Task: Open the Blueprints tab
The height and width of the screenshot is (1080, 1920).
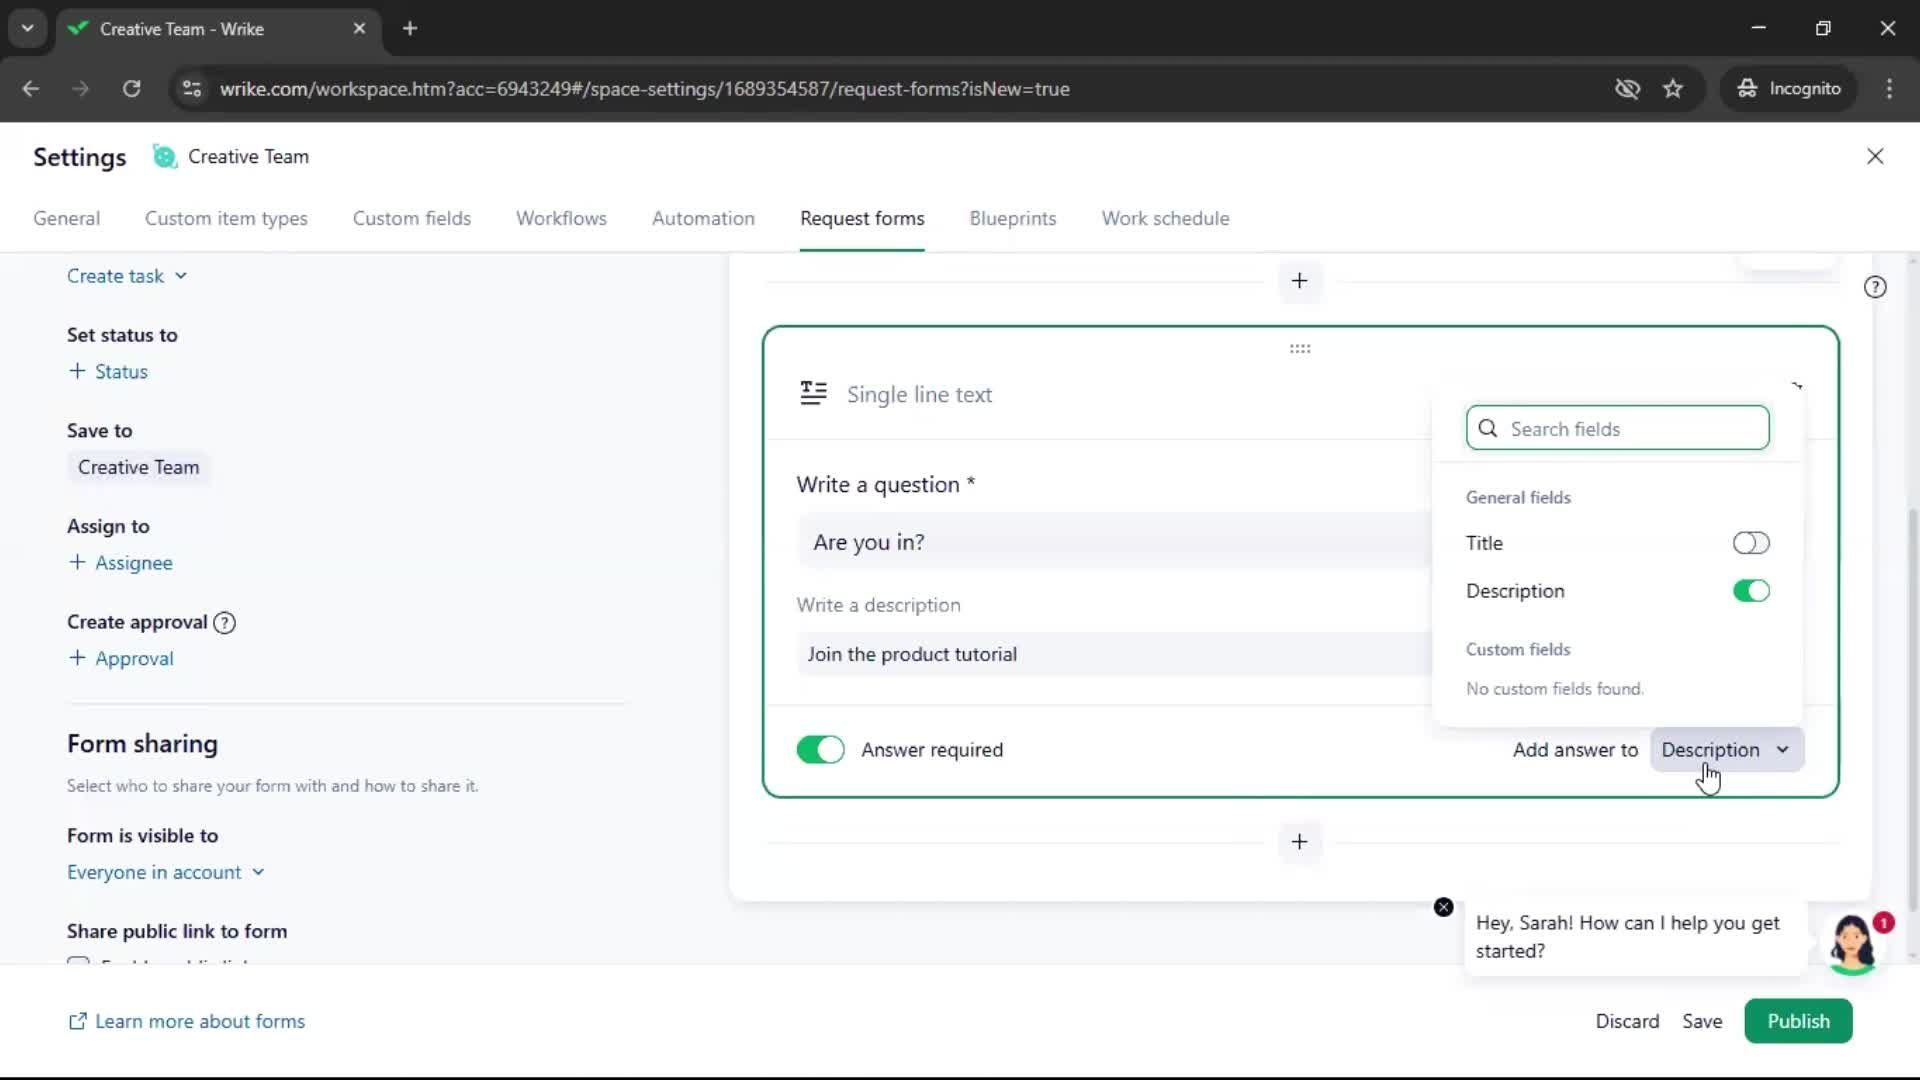Action: [x=1012, y=218]
